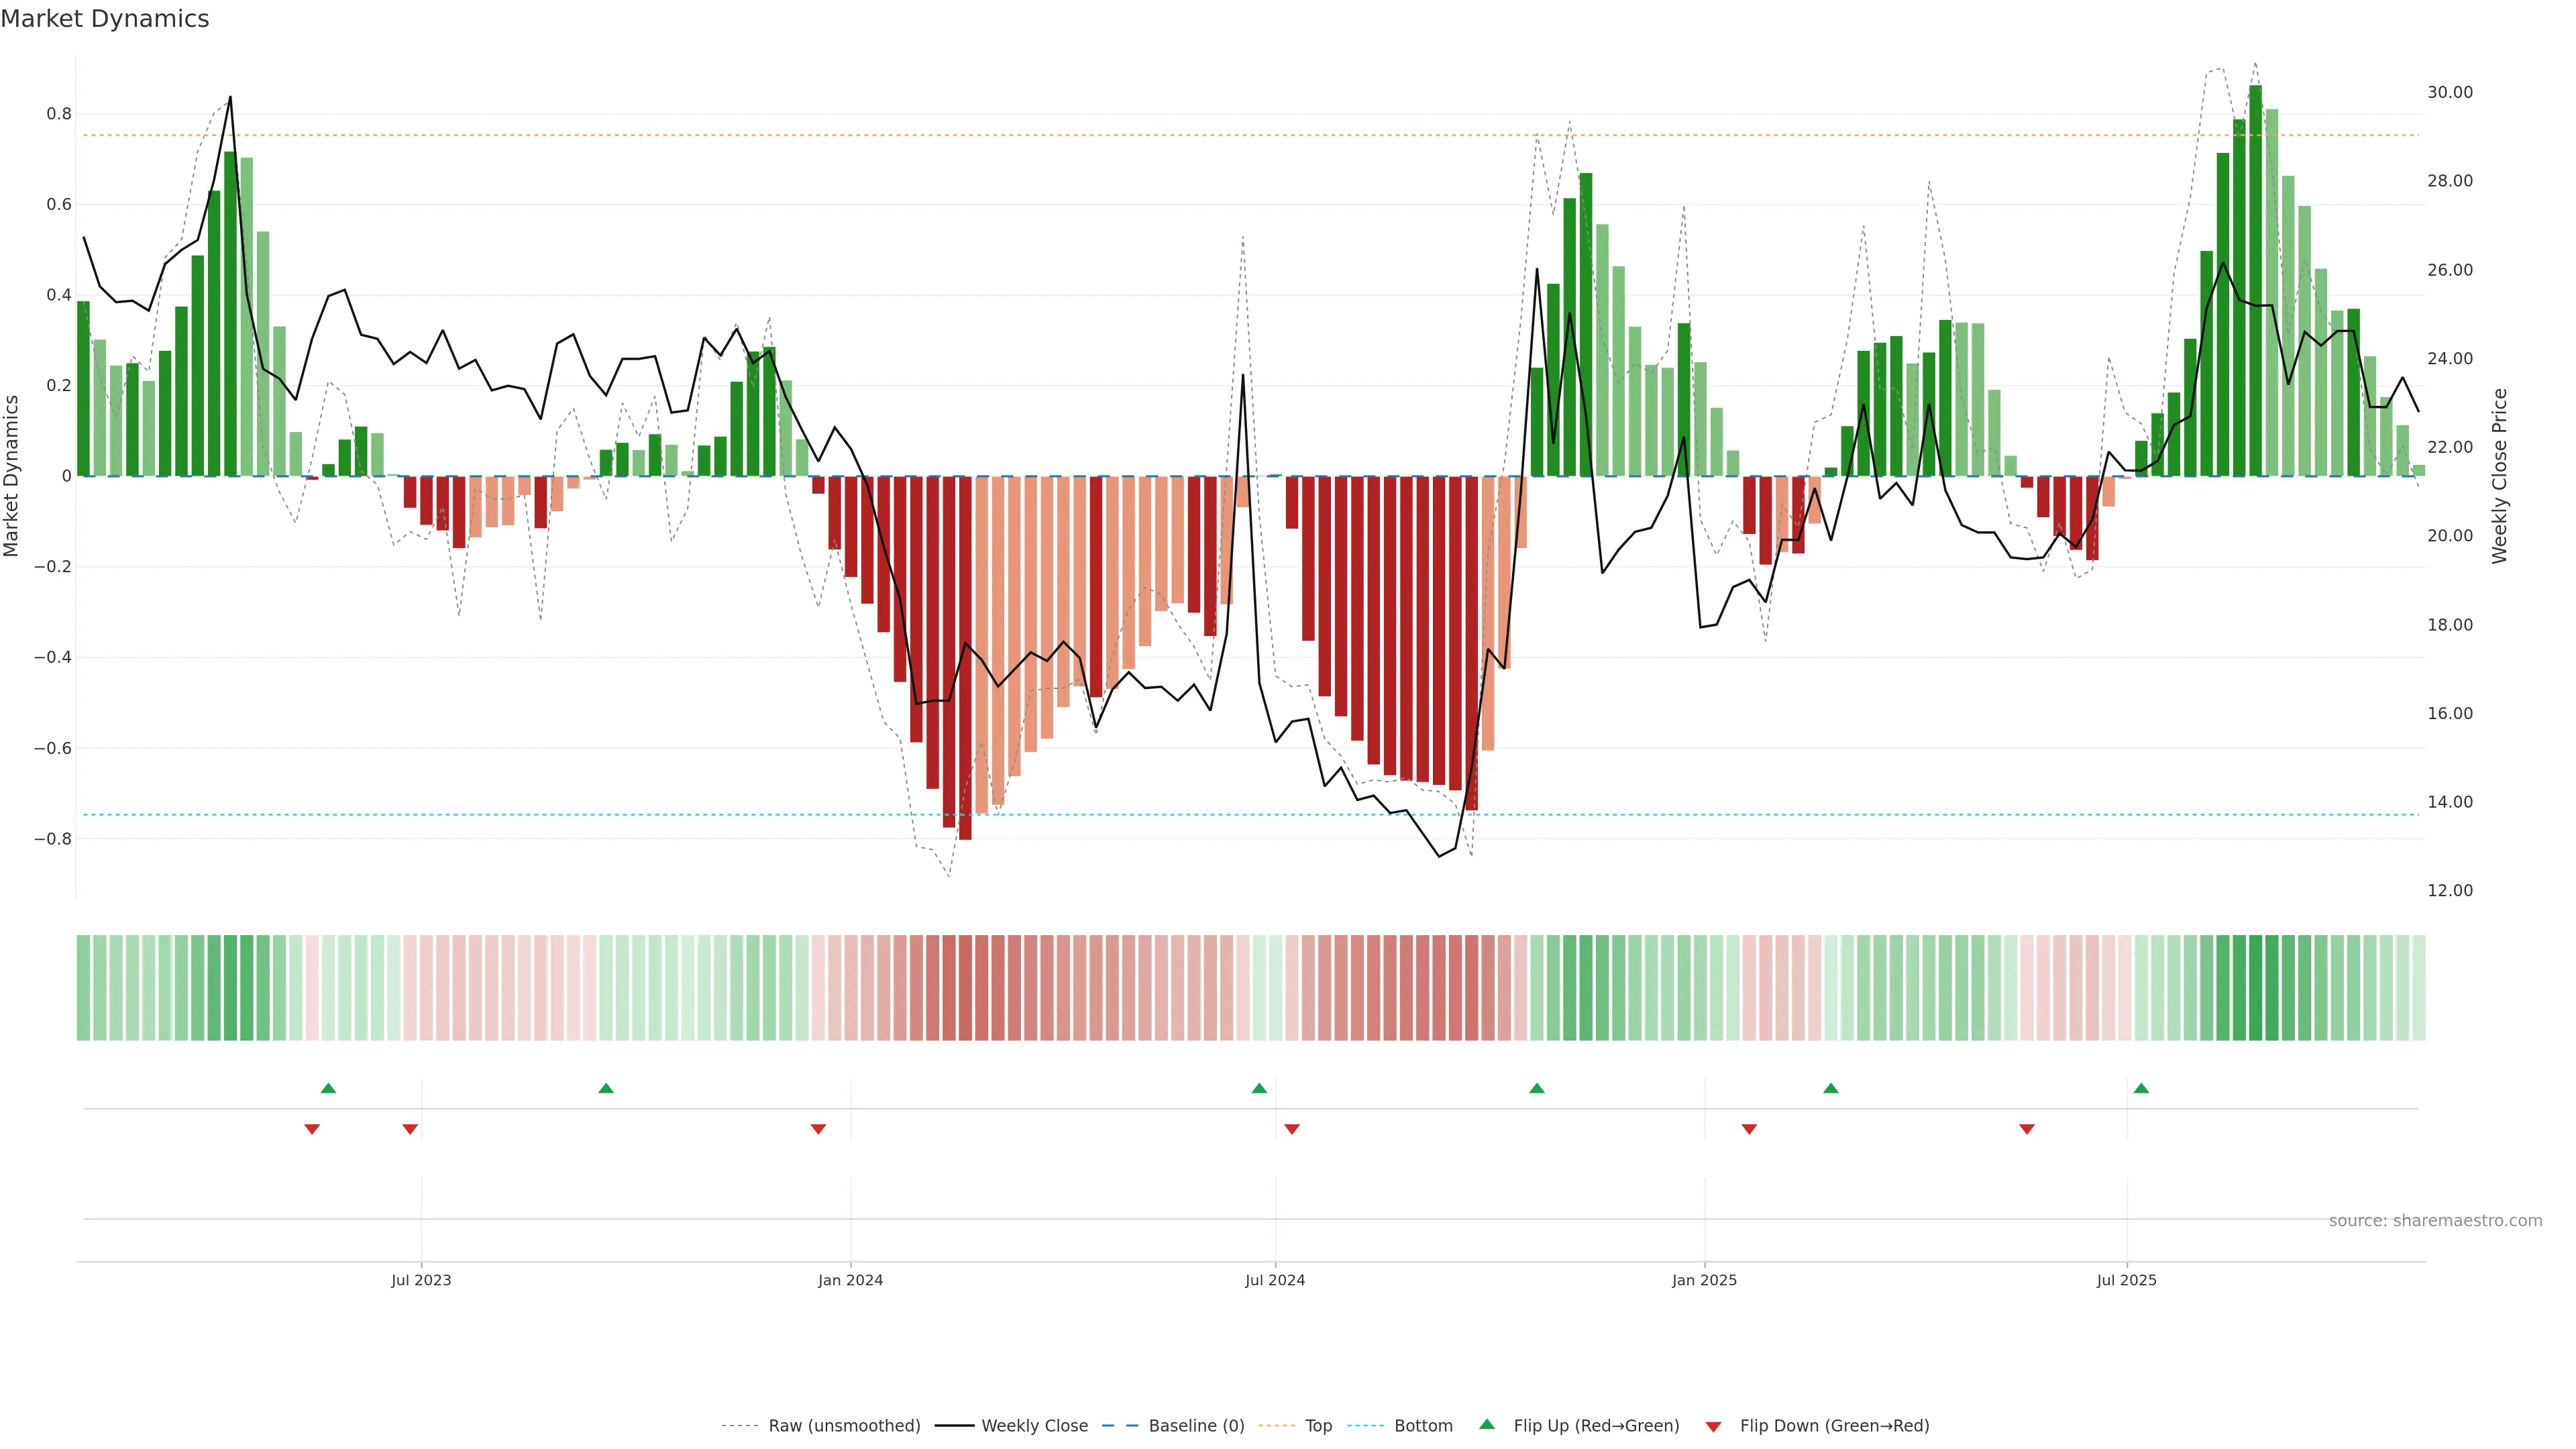2576x1449 pixels.
Task: Click the red flip-down triangle just after Jan 2025
Action: [x=1749, y=1129]
